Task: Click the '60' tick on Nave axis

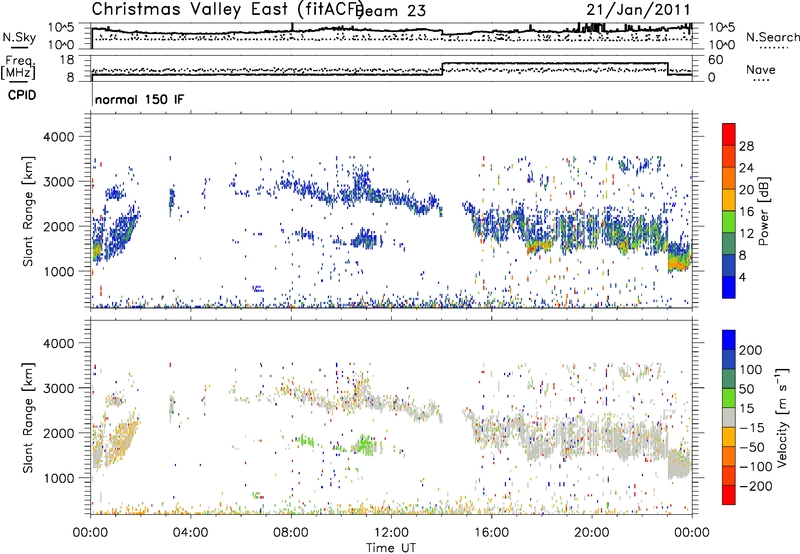Action: click(715, 60)
